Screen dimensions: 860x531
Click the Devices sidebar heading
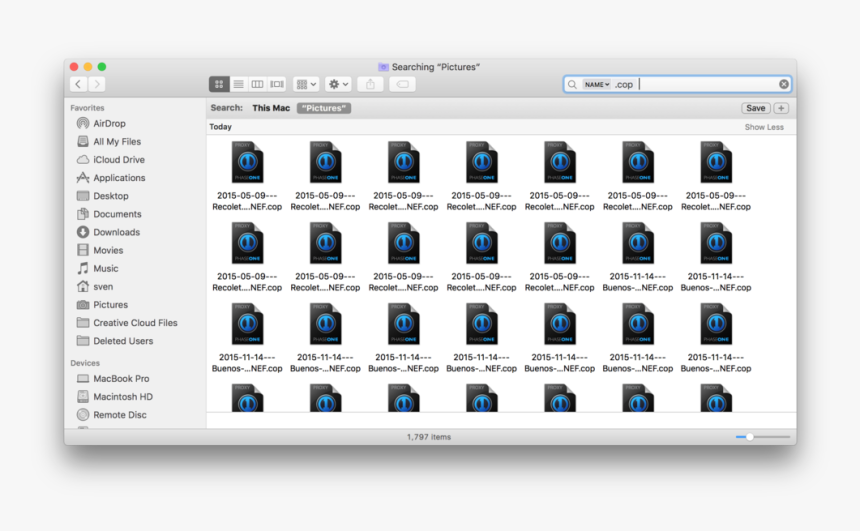[x=85, y=363]
